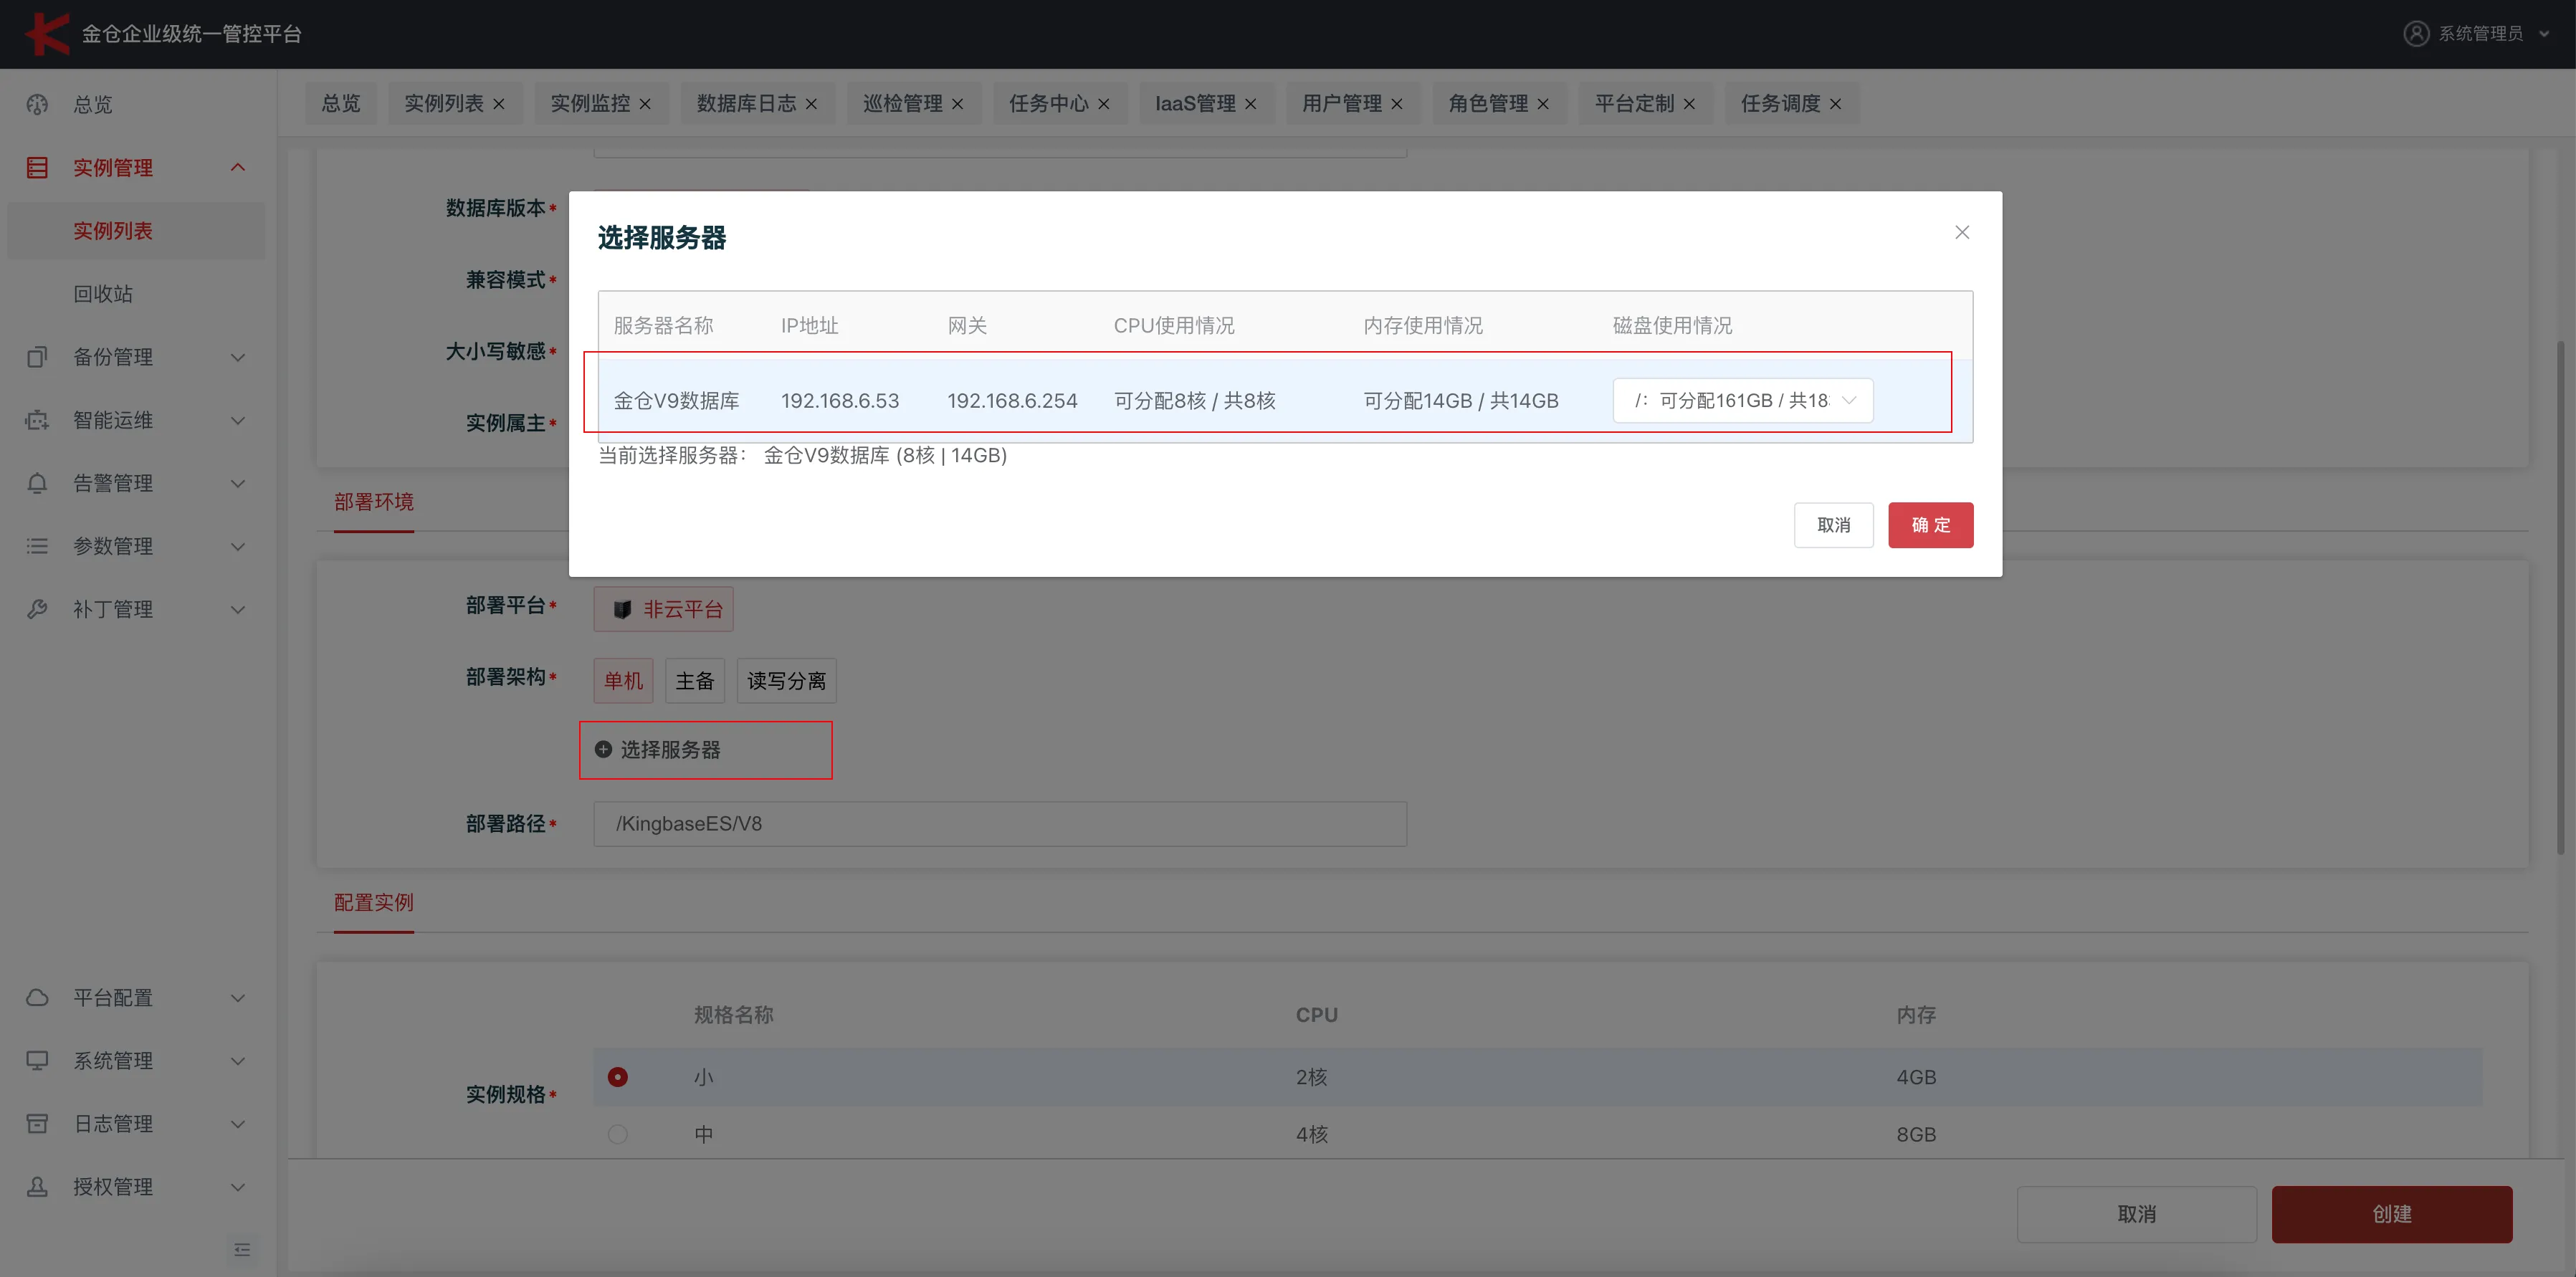
Task: Select the 中 instance specification radio button
Action: click(618, 1134)
